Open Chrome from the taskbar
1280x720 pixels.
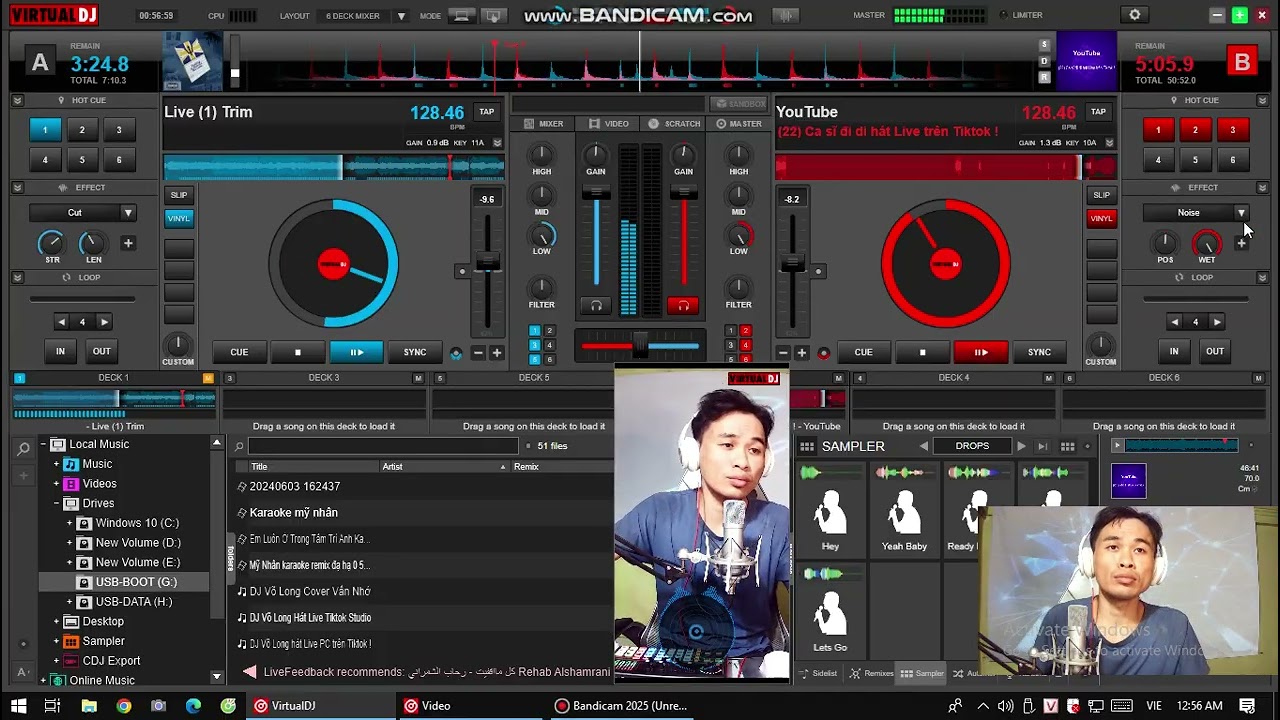123,706
